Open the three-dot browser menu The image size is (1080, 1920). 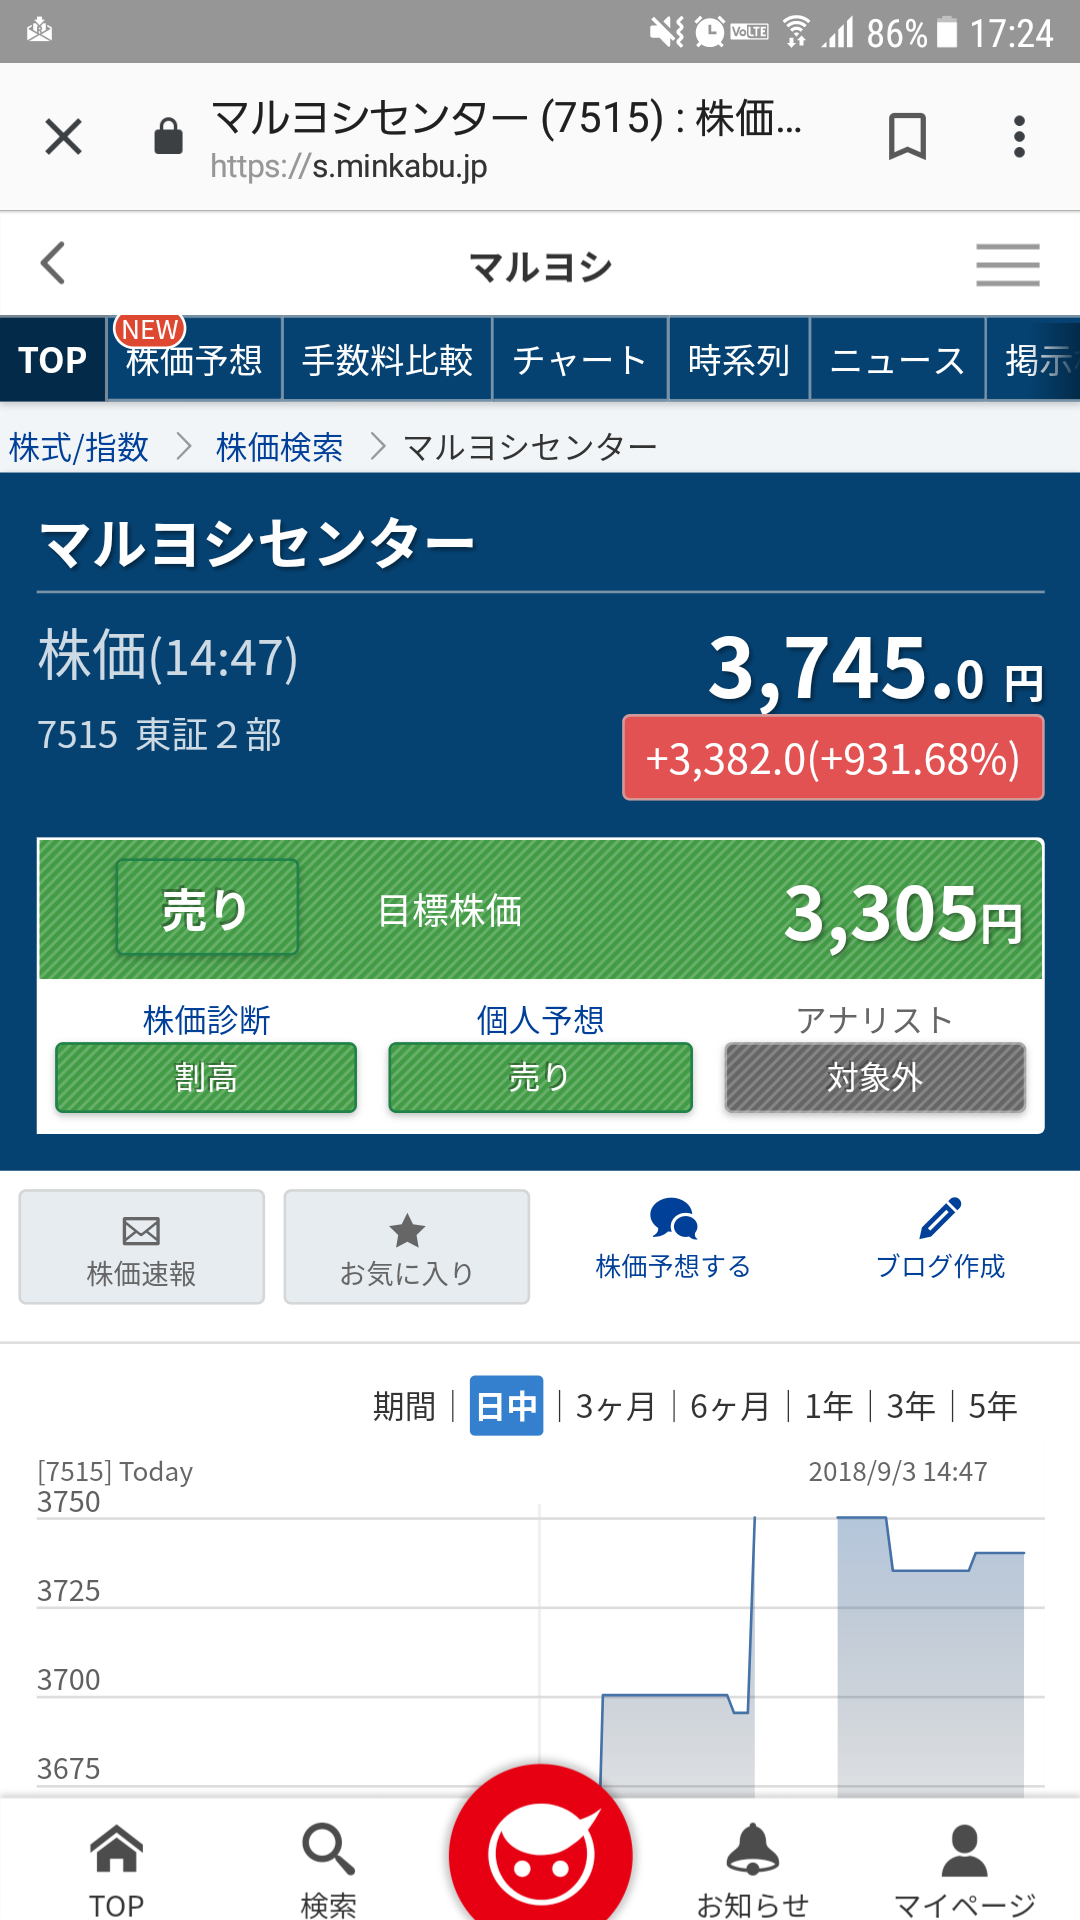point(1019,136)
